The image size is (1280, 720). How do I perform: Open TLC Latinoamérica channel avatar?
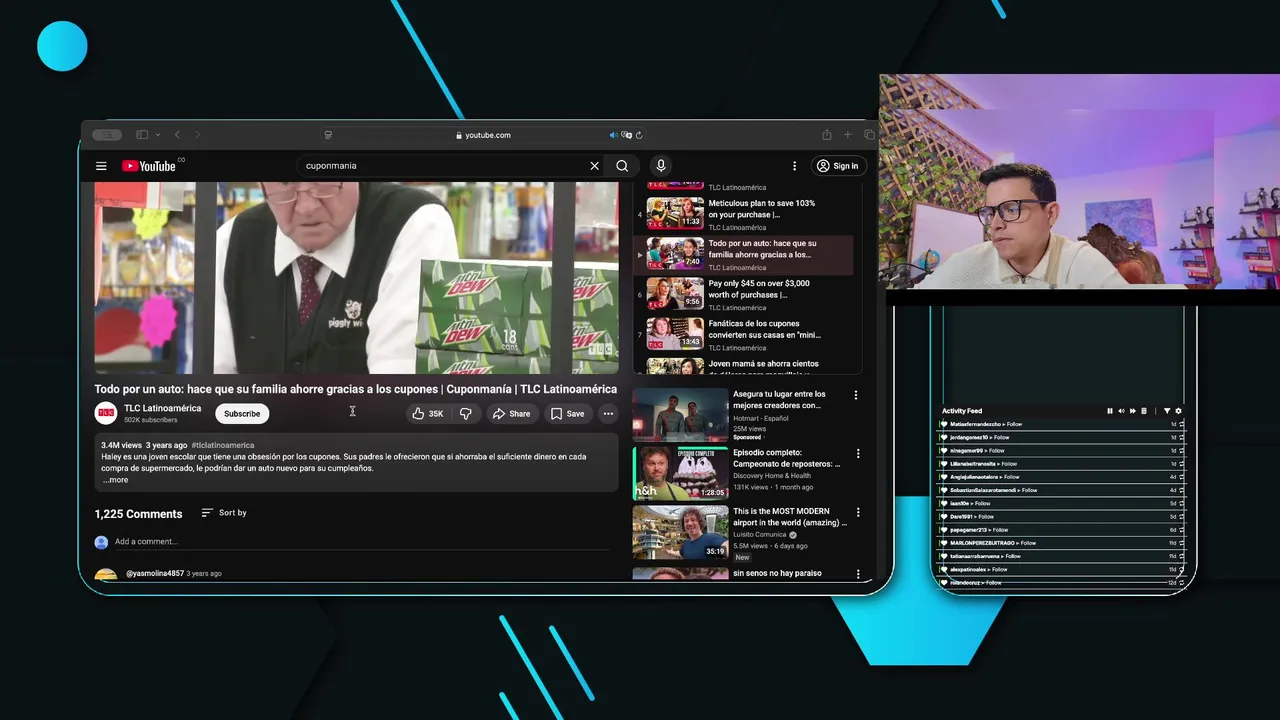tap(105, 413)
